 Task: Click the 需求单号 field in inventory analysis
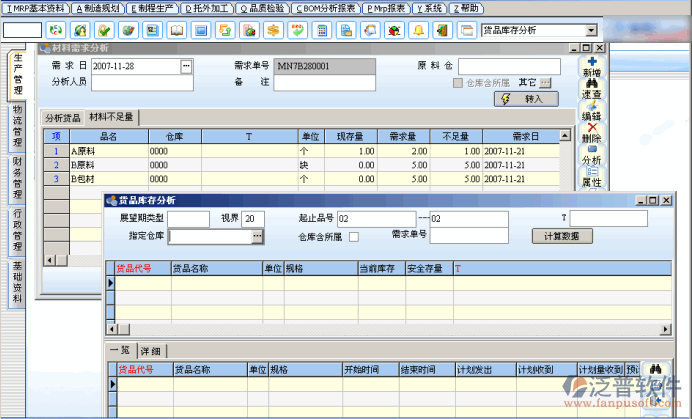[469, 237]
